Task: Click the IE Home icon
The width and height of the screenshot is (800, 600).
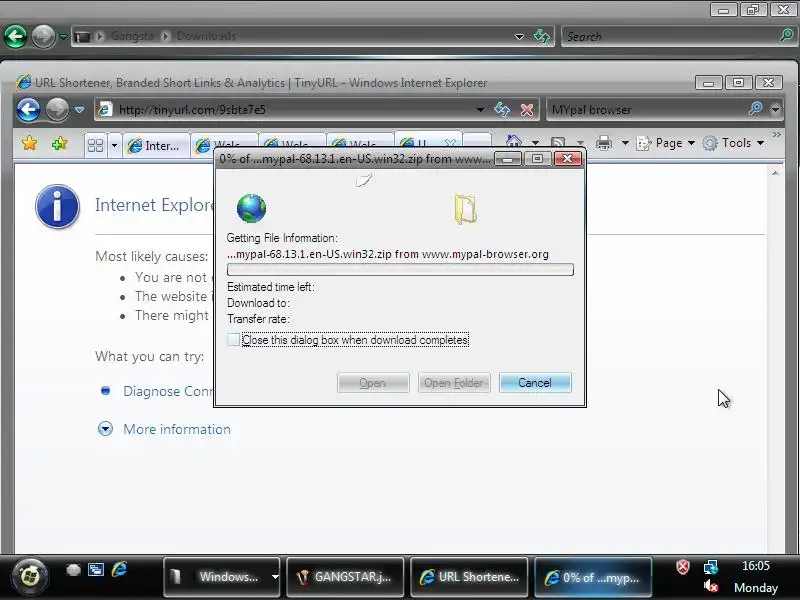Action: pos(514,142)
